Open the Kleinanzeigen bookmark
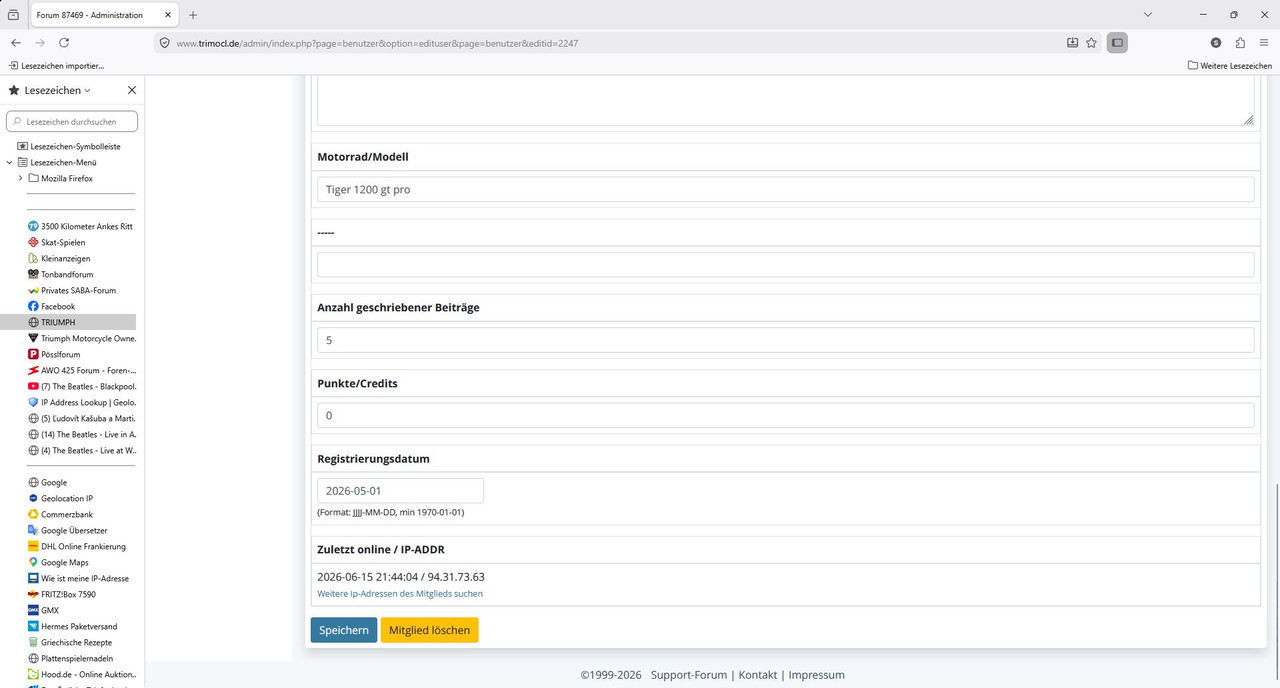Screen dimensions: 1280x688 coord(60,258)
